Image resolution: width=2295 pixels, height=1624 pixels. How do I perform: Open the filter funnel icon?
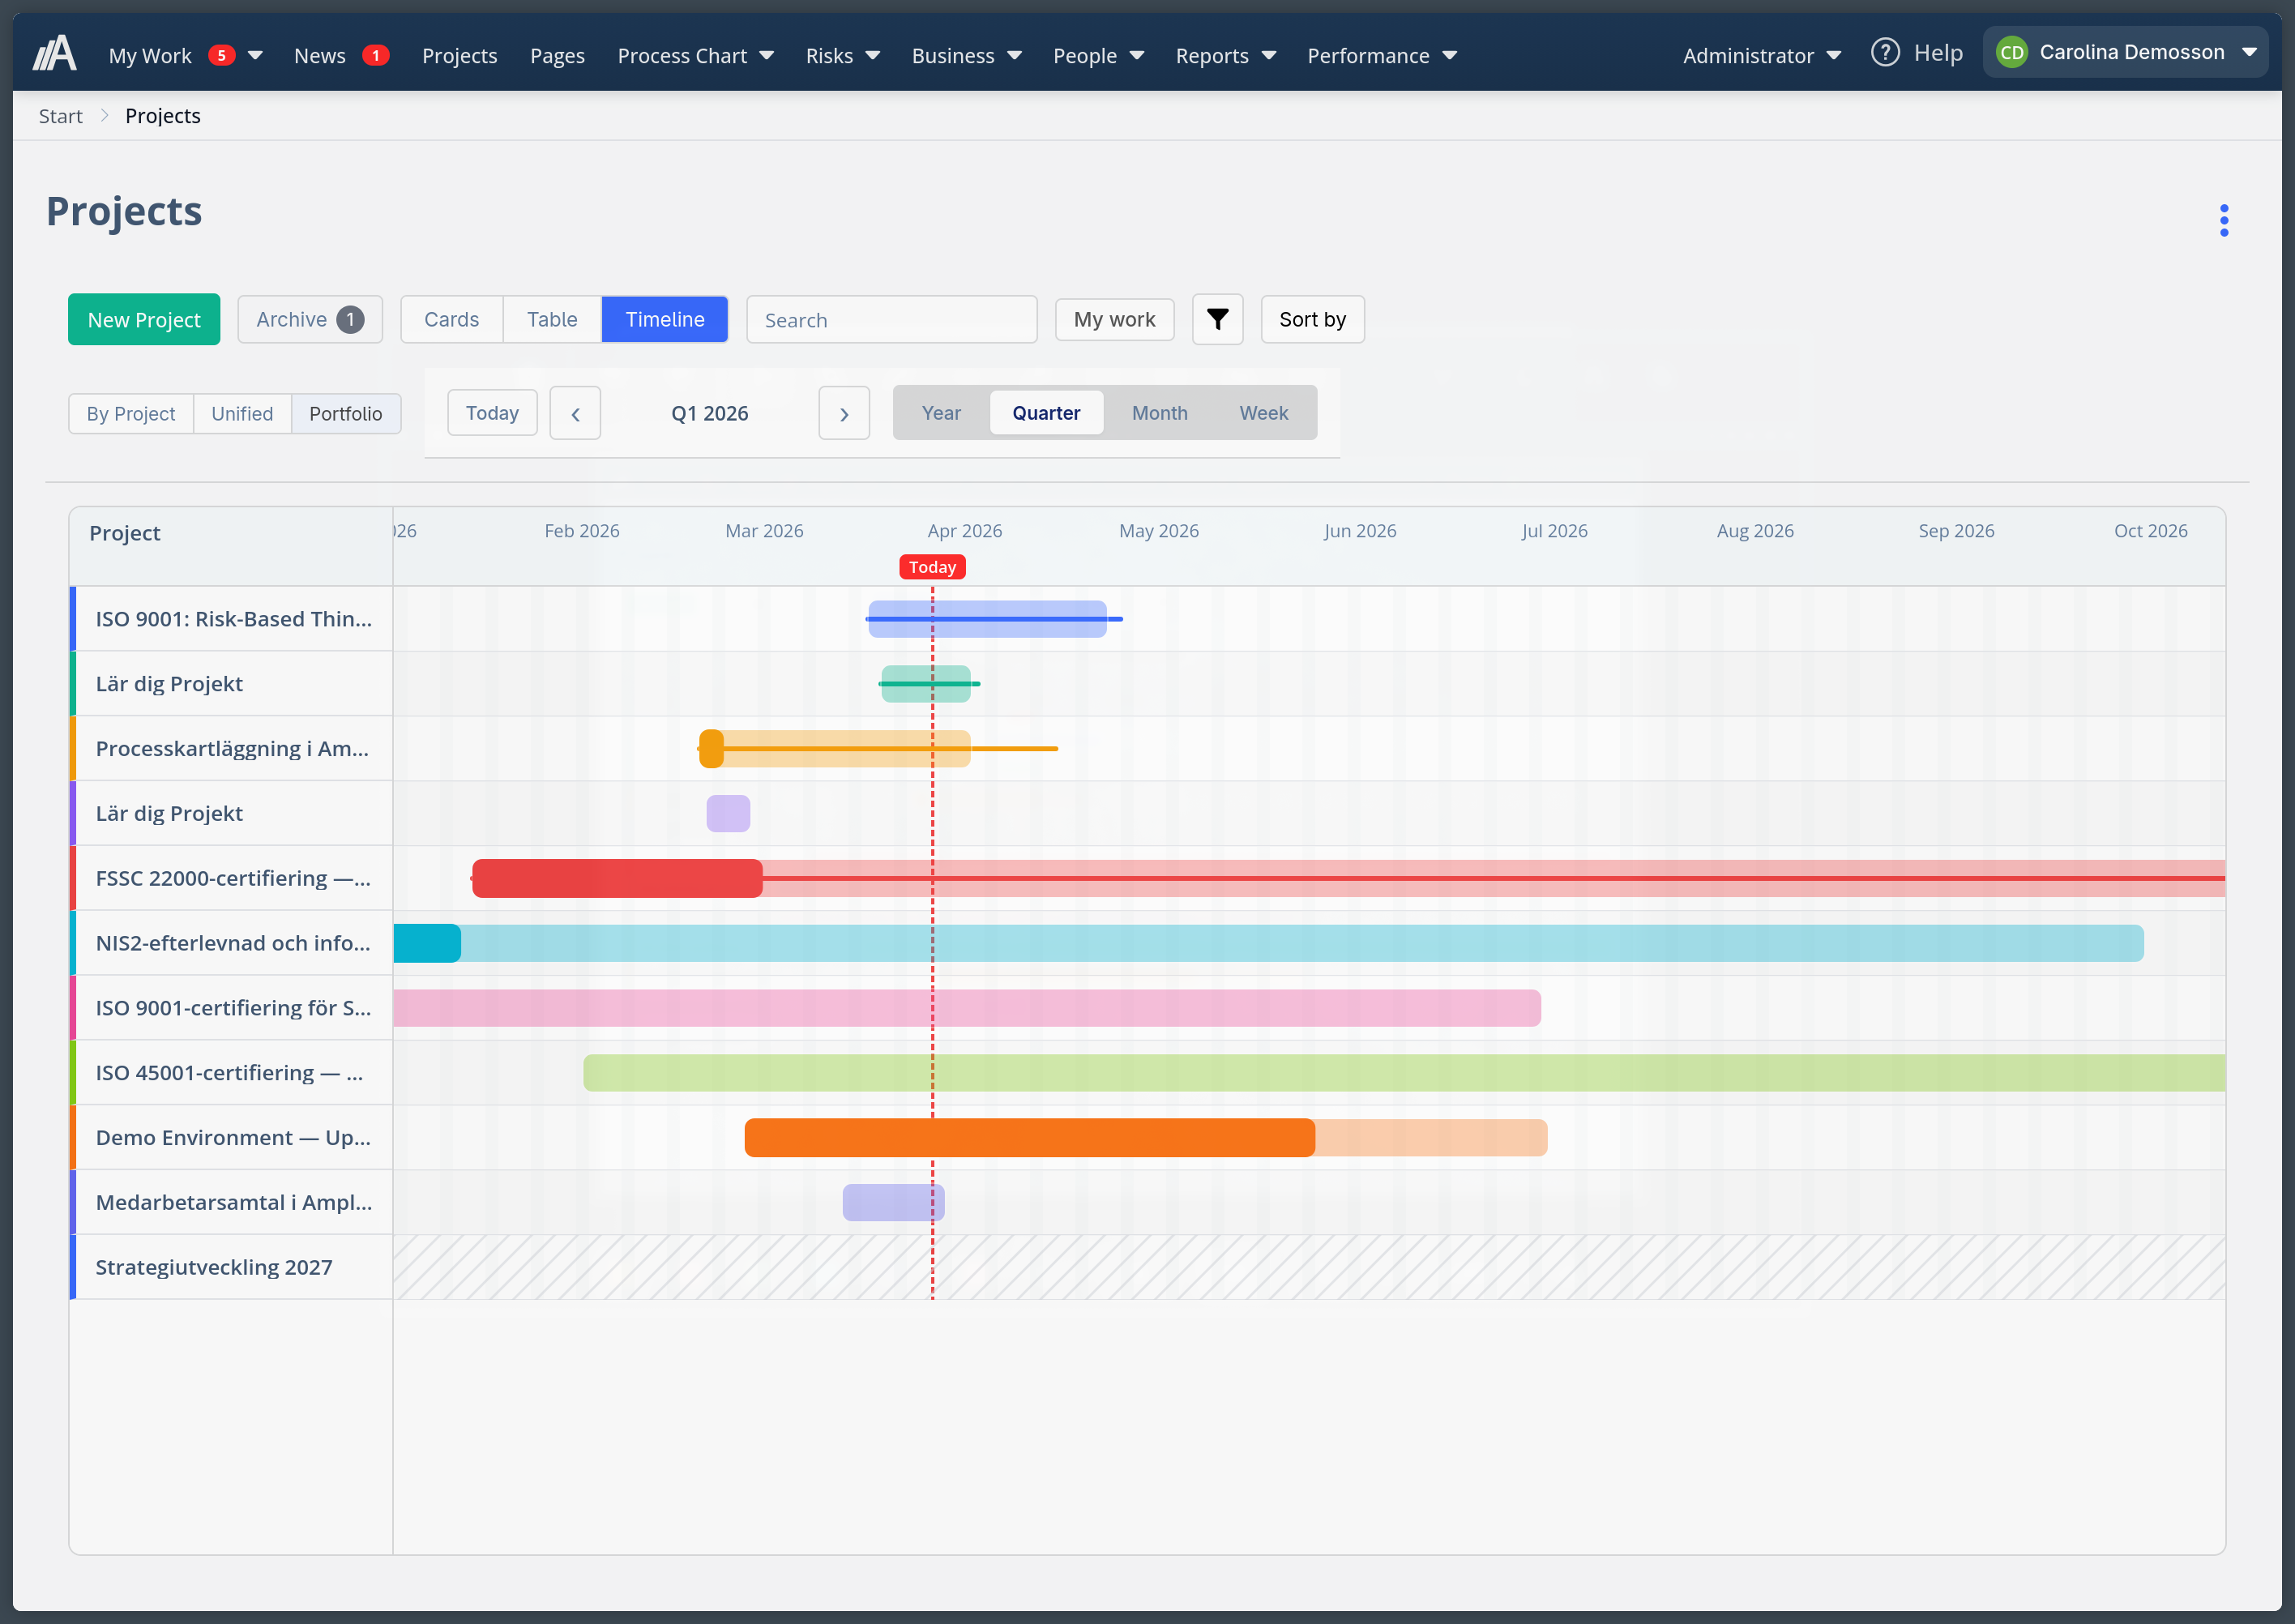pyautogui.click(x=1217, y=319)
